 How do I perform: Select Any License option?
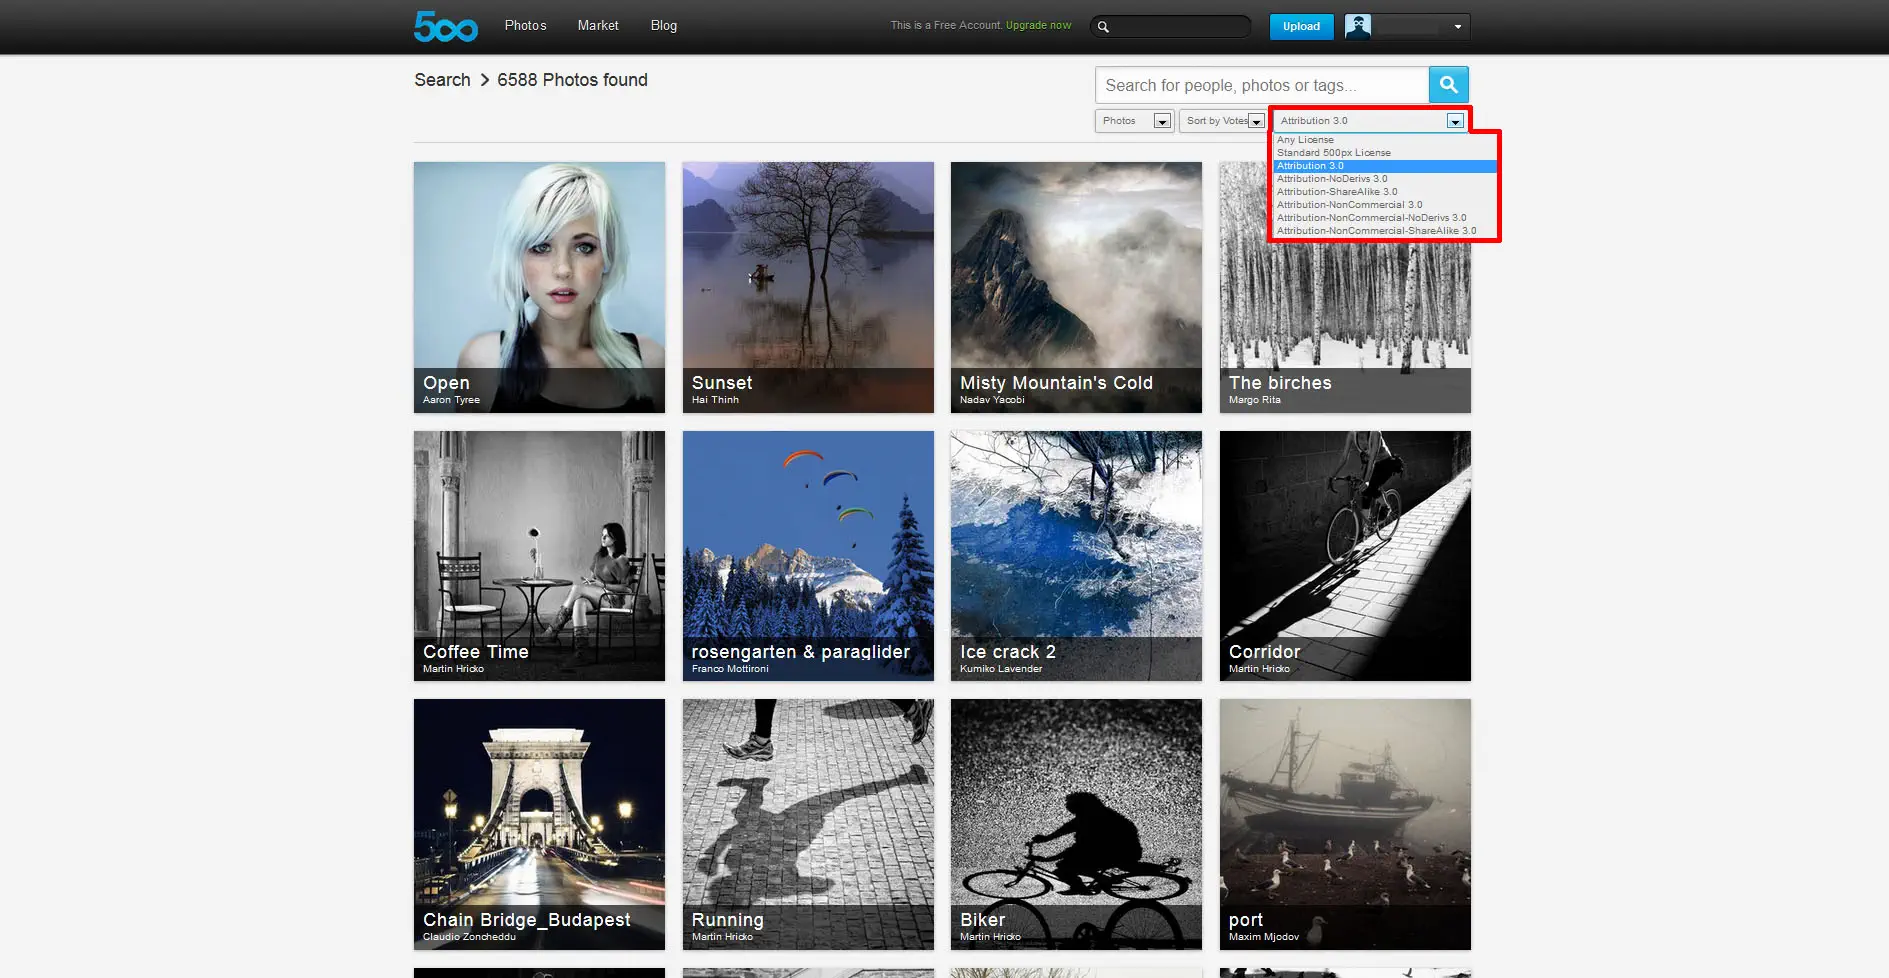tap(1305, 140)
